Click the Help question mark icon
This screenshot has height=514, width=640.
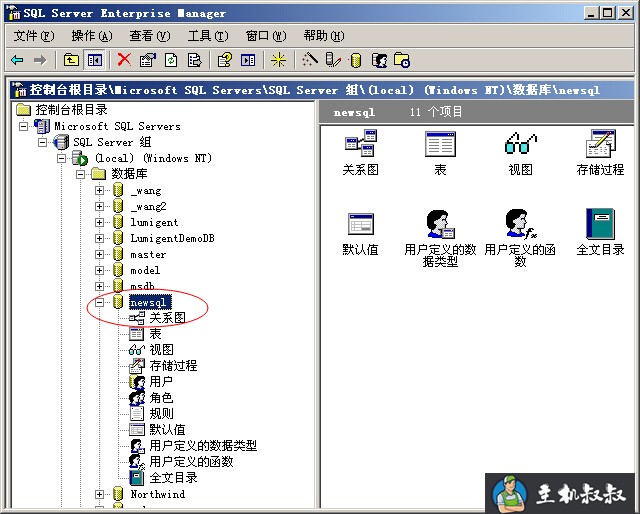tap(224, 60)
